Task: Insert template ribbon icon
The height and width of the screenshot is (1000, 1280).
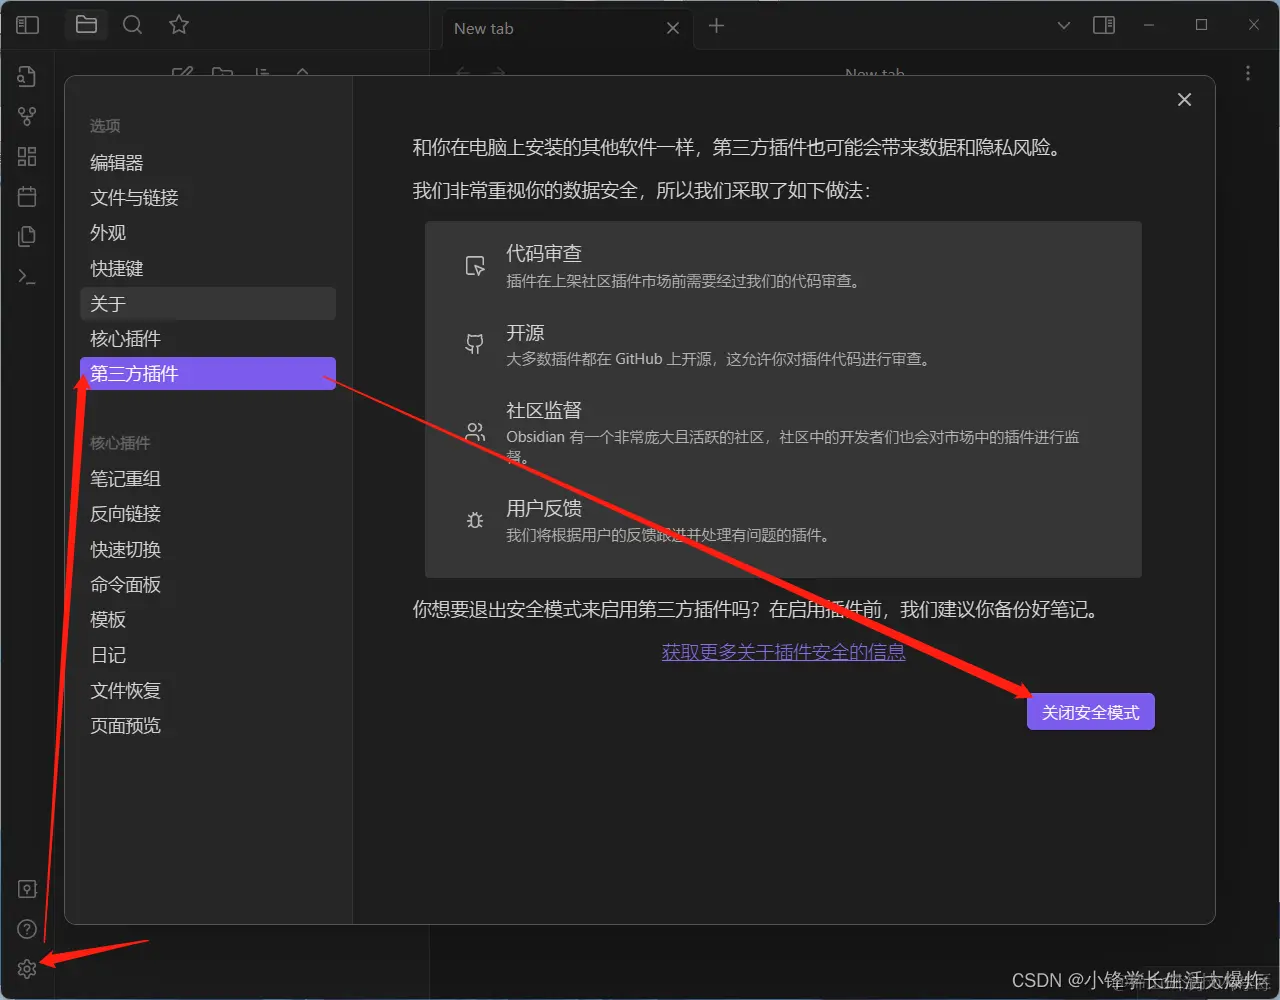Action: pos(27,236)
